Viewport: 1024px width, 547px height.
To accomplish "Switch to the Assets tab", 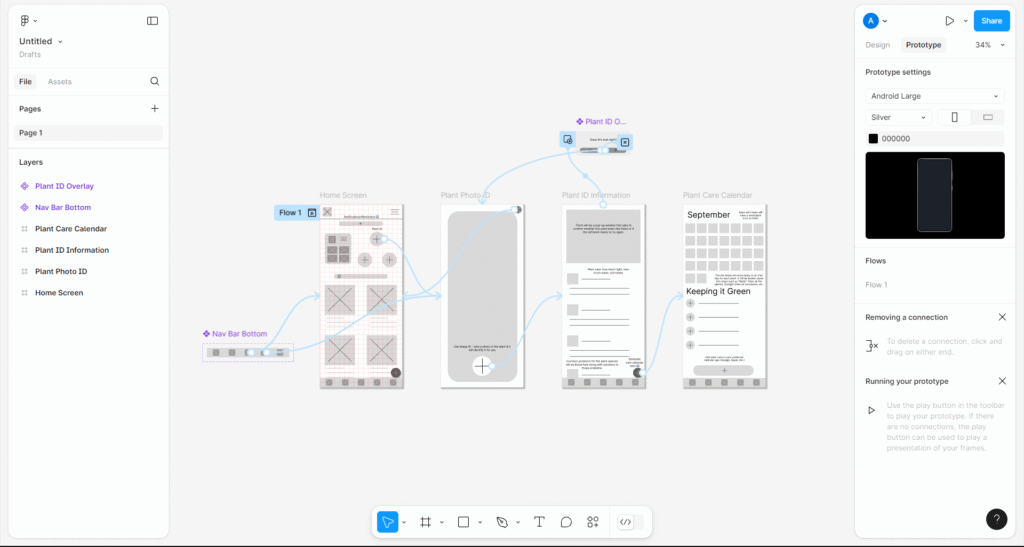I will pyautogui.click(x=60, y=81).
